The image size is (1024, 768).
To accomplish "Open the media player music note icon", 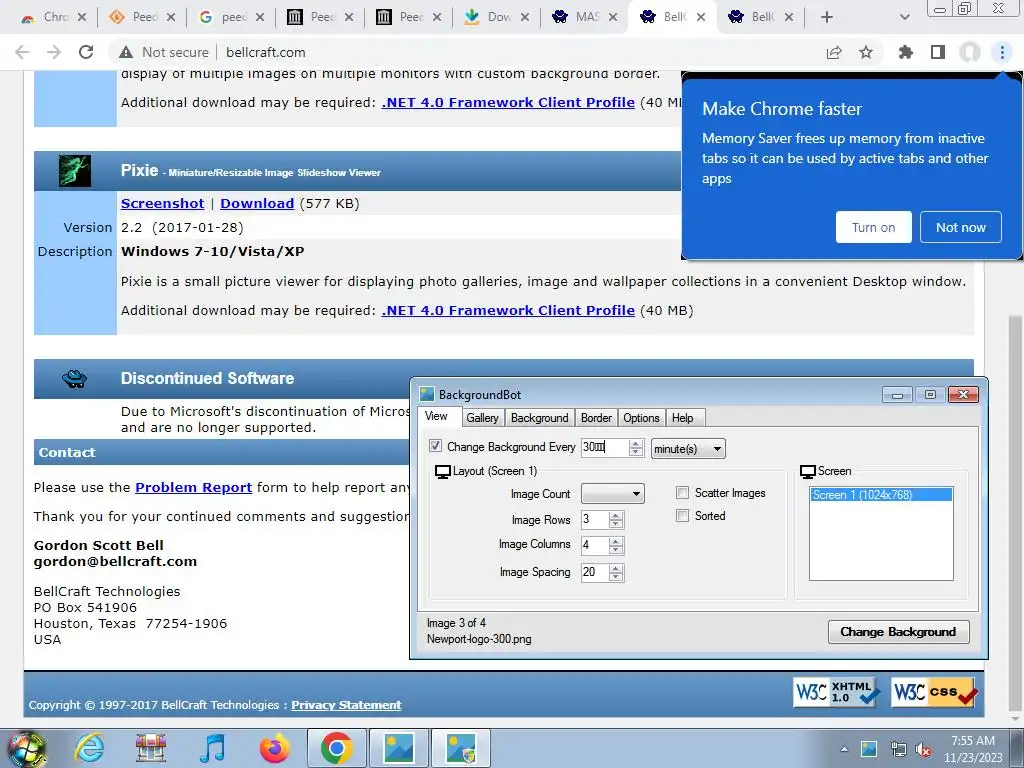I will coord(212,748).
